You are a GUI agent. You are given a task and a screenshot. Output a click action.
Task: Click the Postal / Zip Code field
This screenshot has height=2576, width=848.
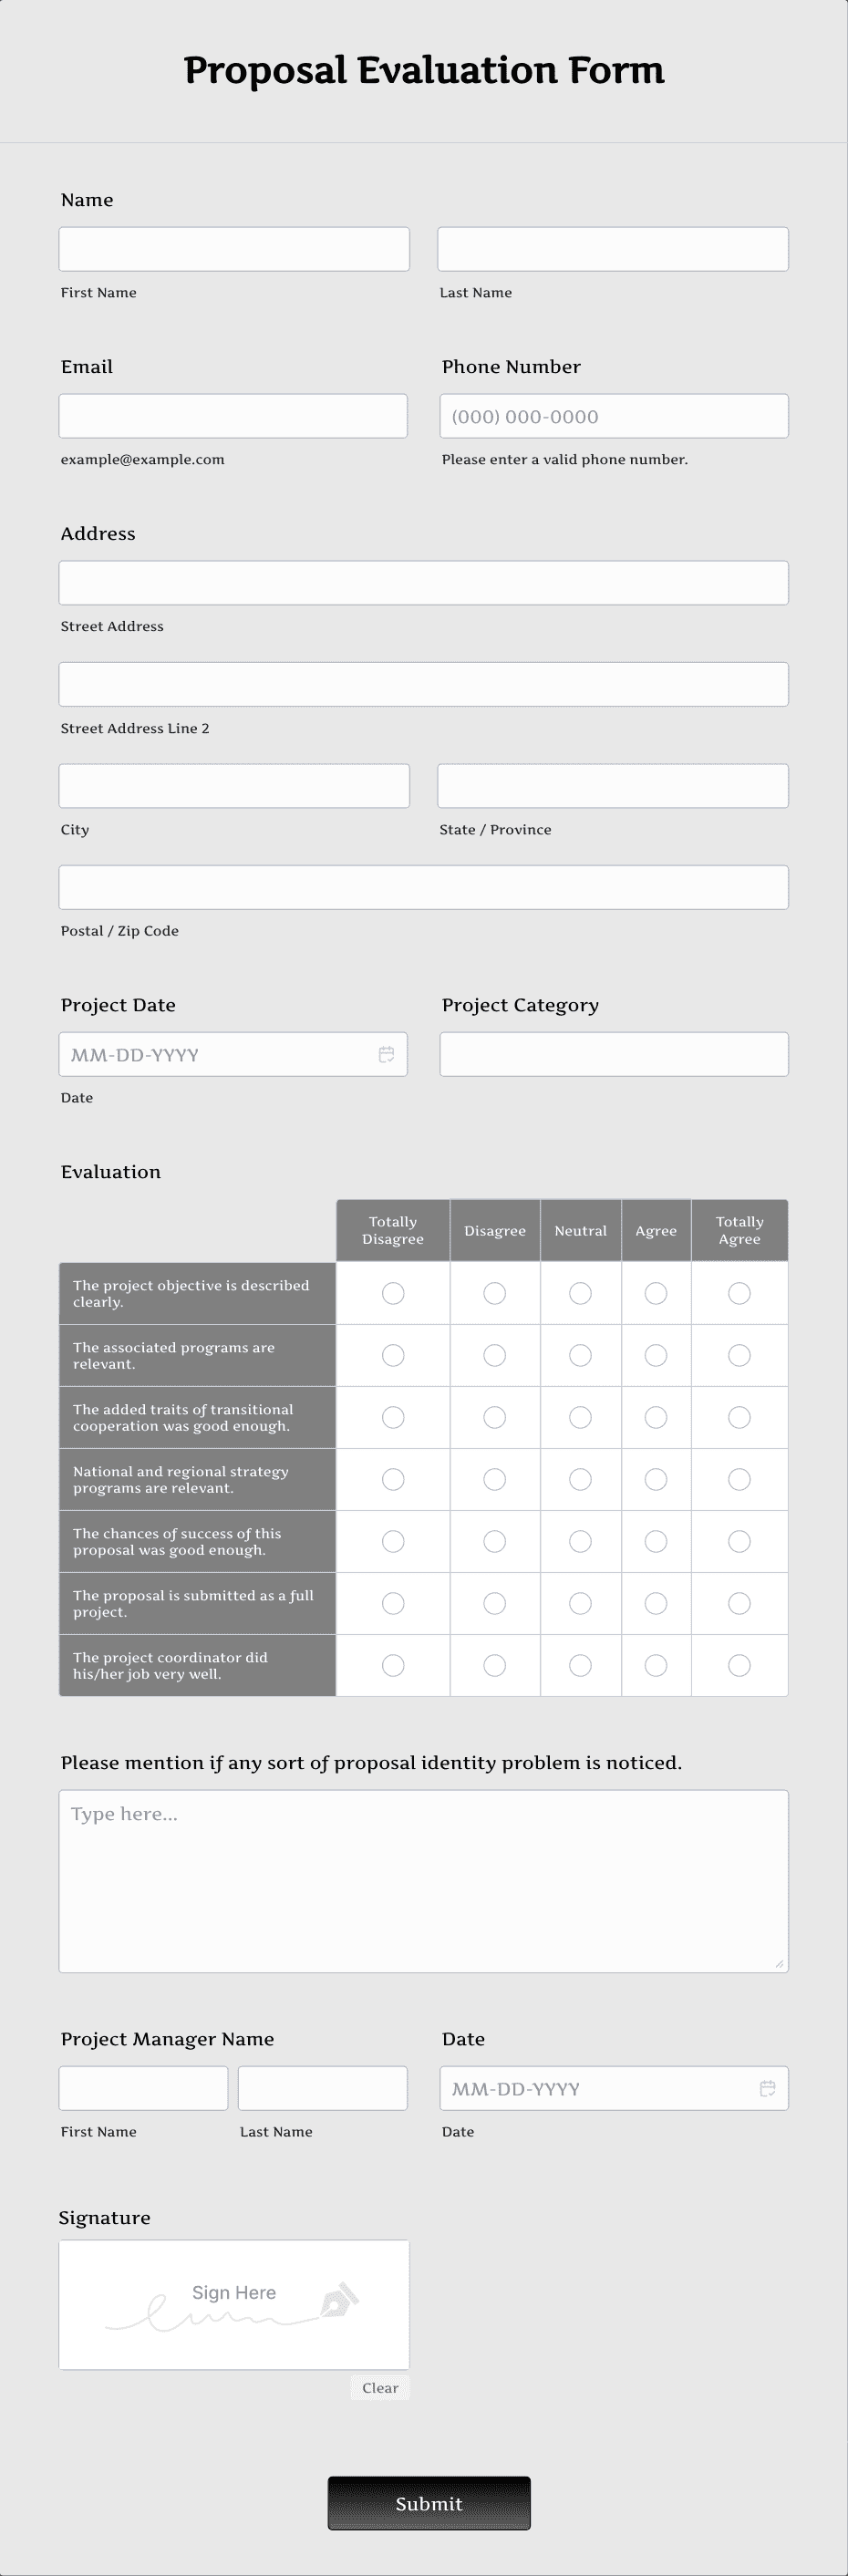(423, 886)
